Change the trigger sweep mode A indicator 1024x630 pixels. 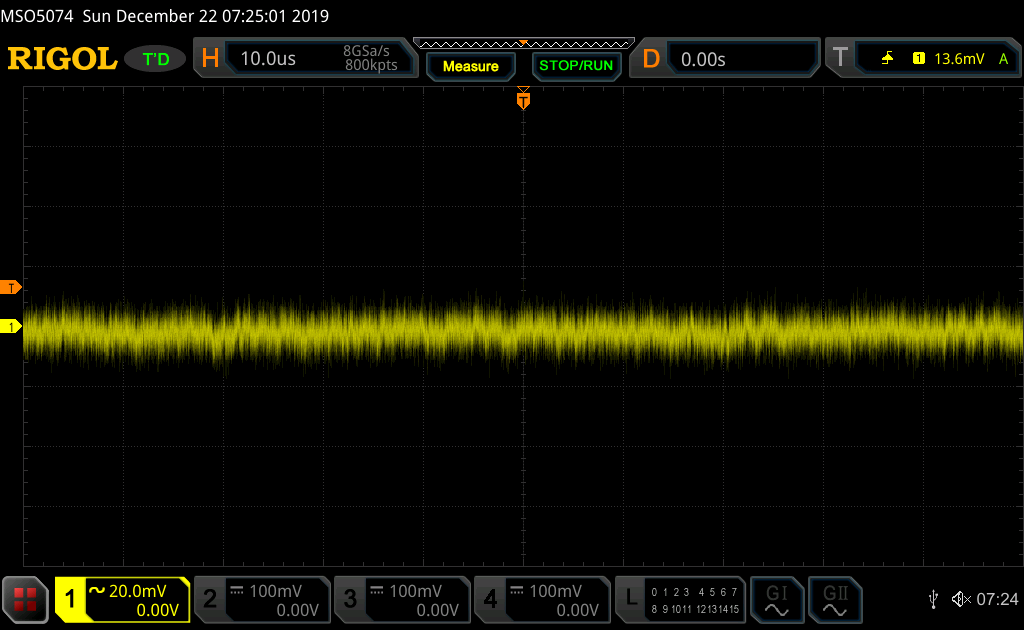pos(1003,59)
